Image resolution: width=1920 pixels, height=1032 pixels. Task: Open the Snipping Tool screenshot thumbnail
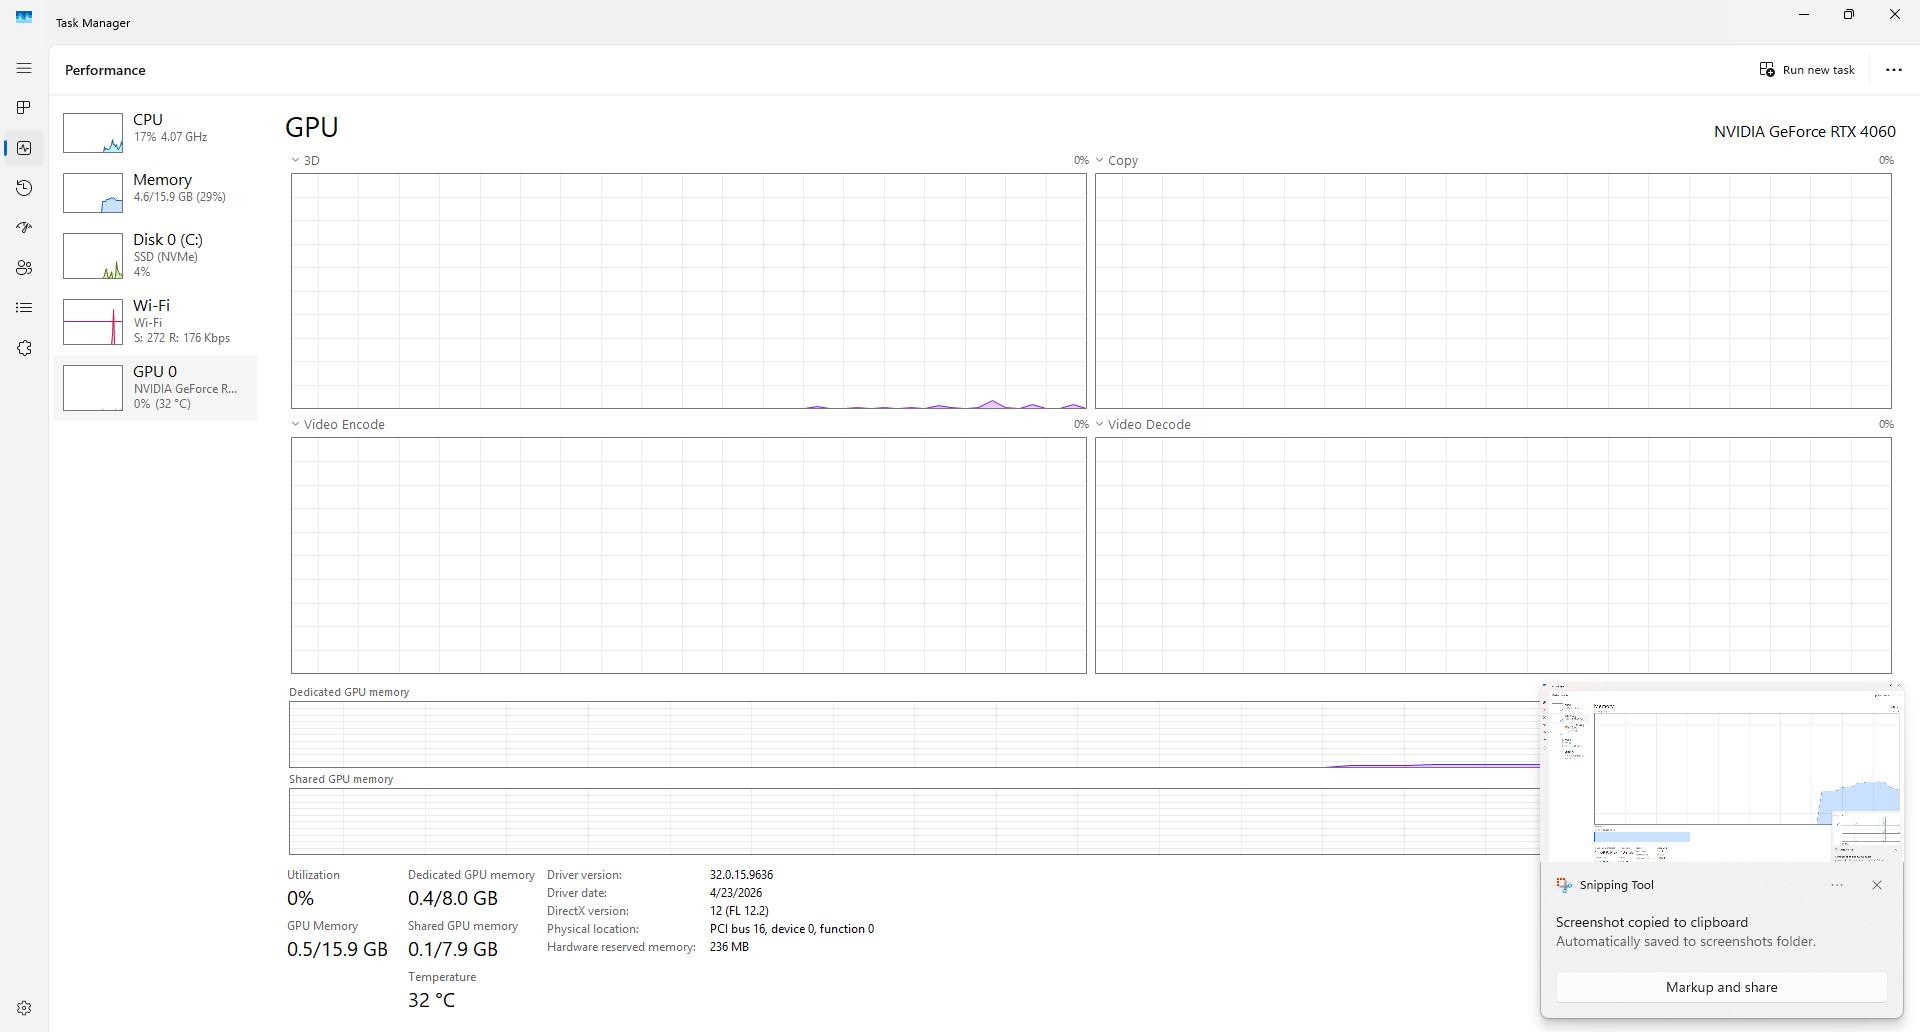(1722, 773)
